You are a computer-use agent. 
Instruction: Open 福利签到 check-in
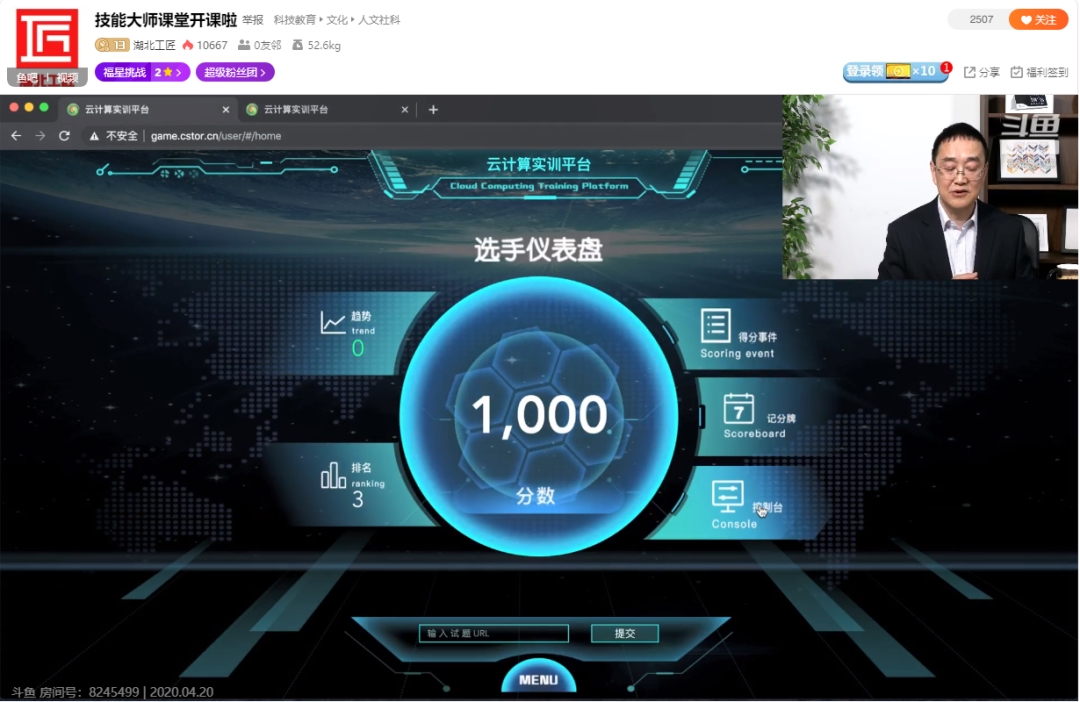click(1038, 72)
